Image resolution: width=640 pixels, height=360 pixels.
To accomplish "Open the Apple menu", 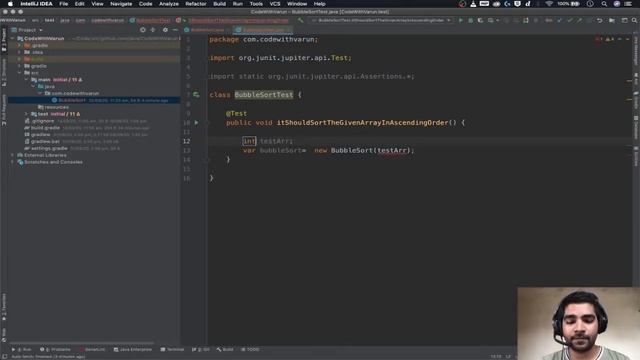I will pos(10,4).
